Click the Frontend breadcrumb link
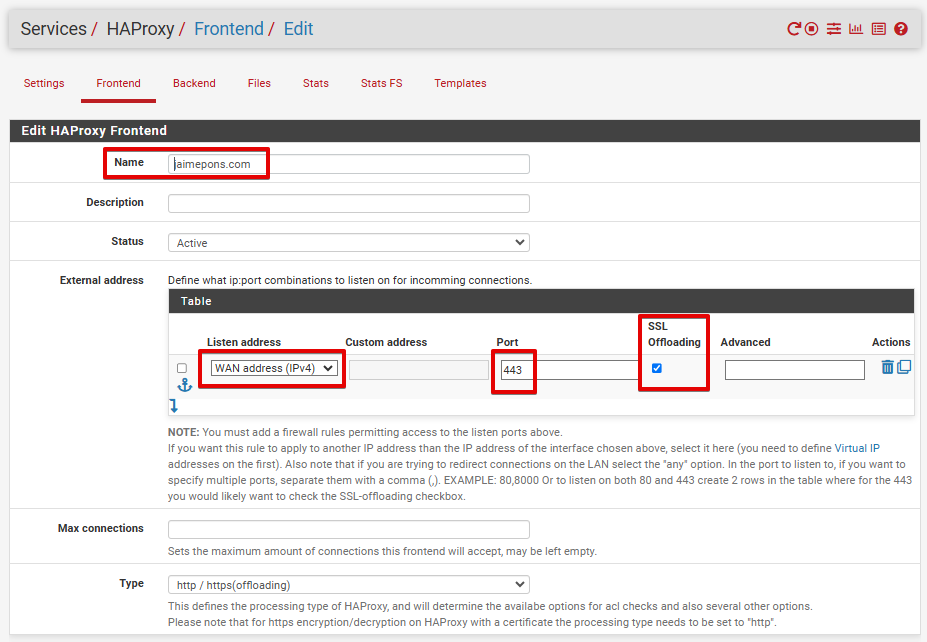 click(x=229, y=29)
